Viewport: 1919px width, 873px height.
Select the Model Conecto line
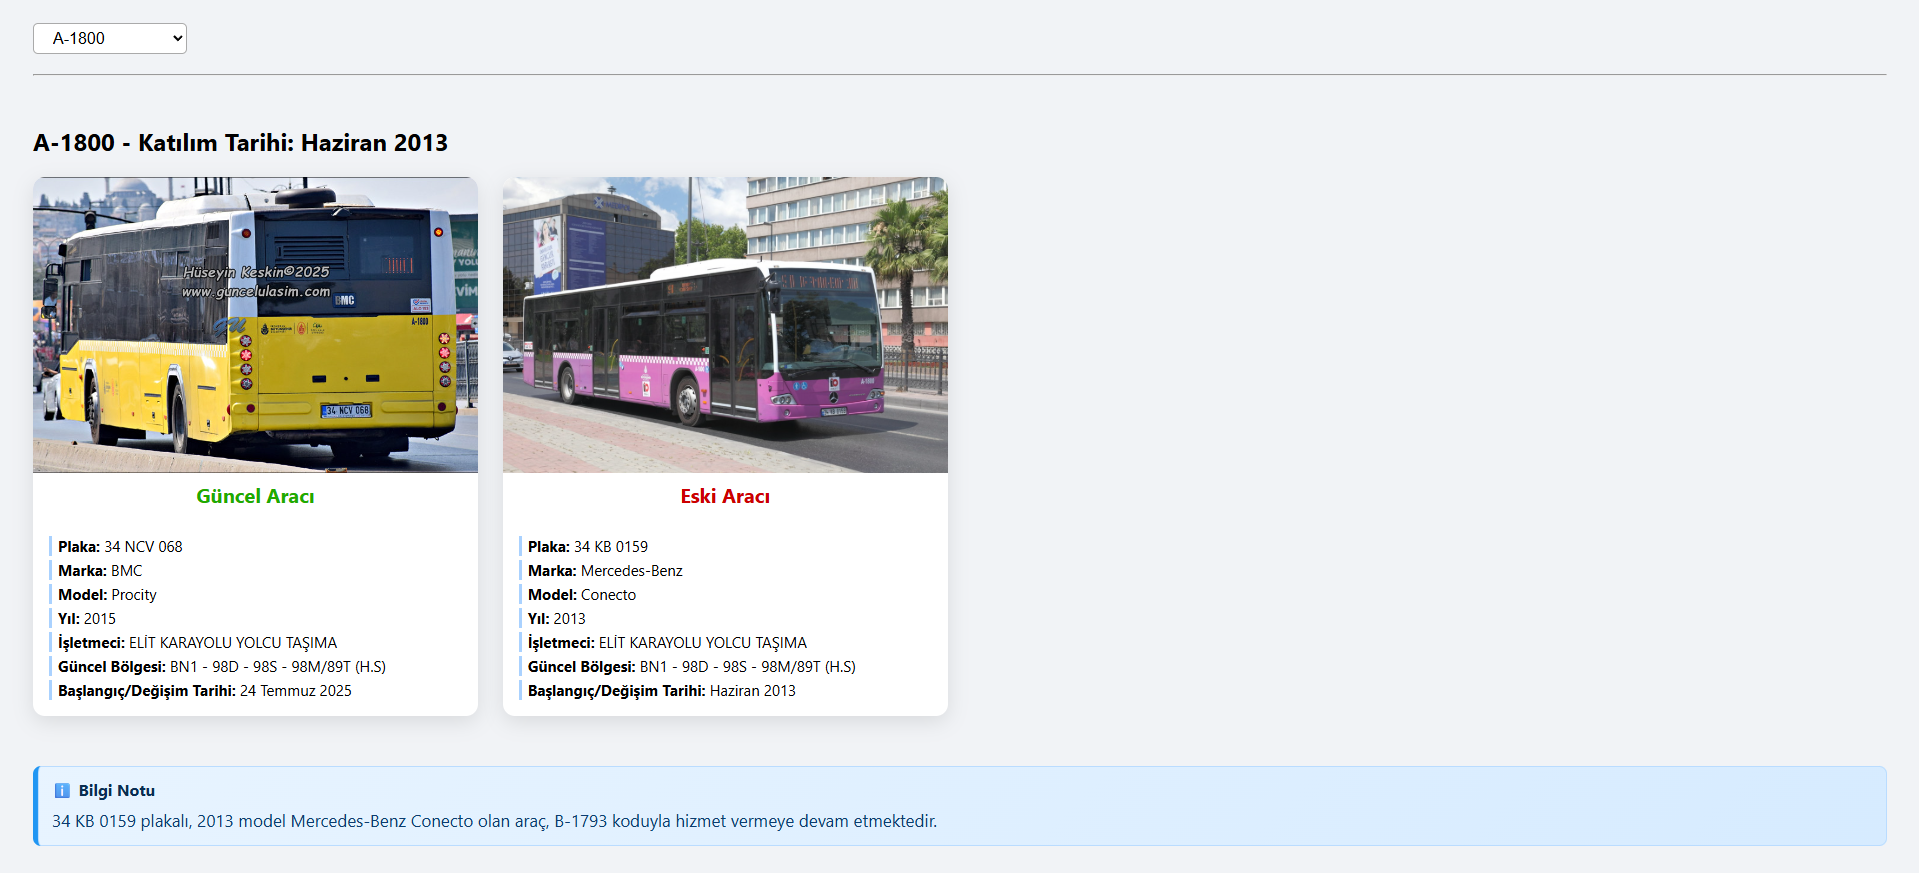(x=582, y=595)
